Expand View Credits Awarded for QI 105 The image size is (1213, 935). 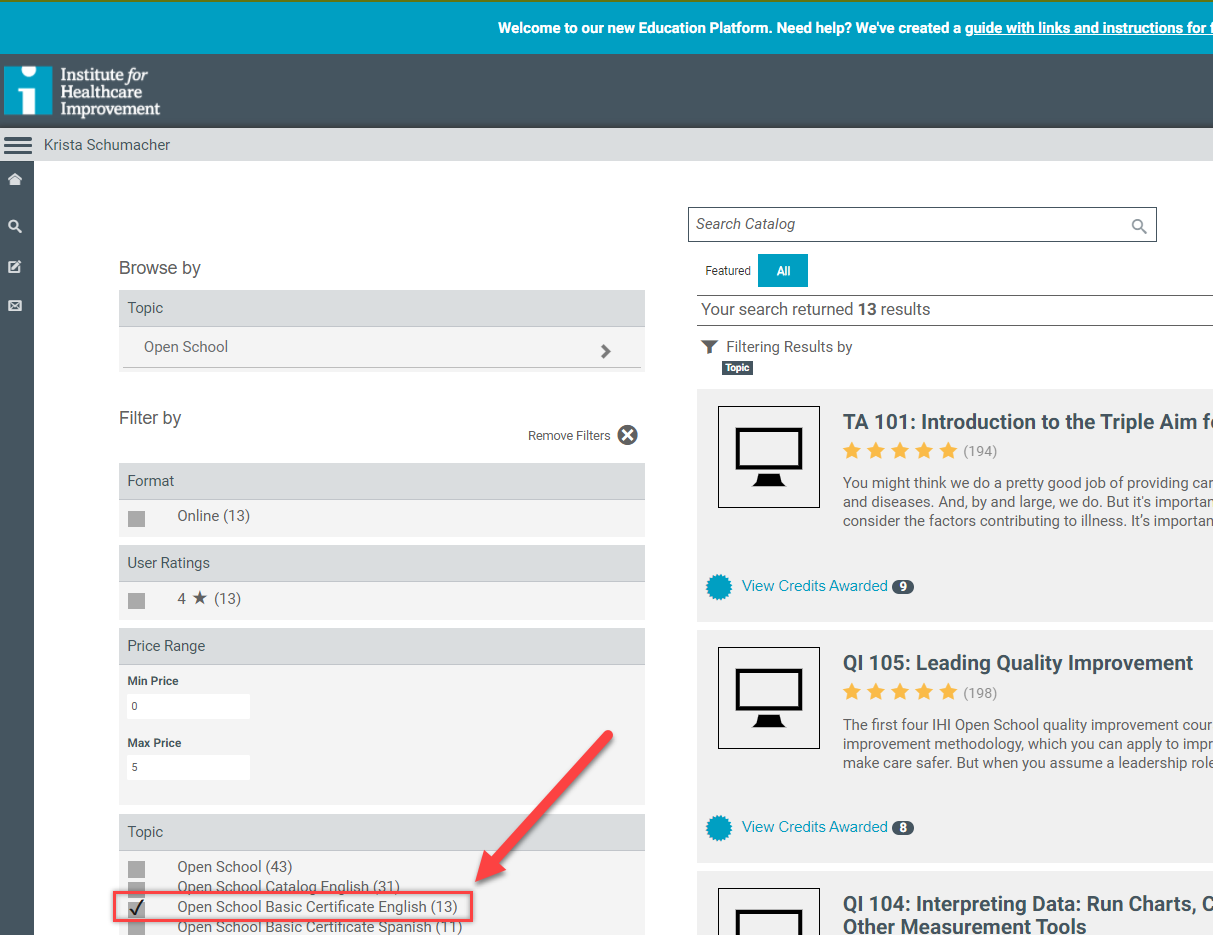814,827
